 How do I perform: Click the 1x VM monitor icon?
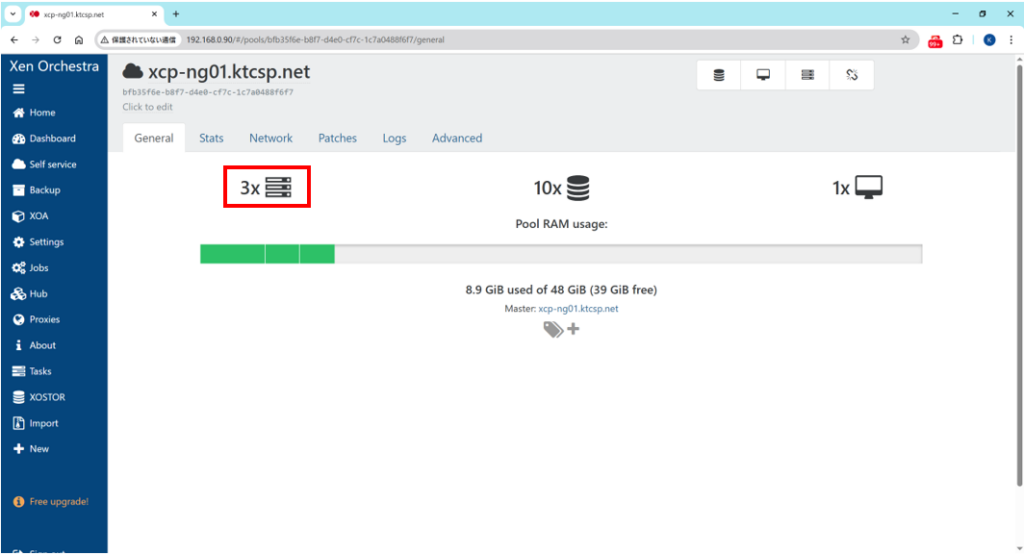click(x=869, y=187)
